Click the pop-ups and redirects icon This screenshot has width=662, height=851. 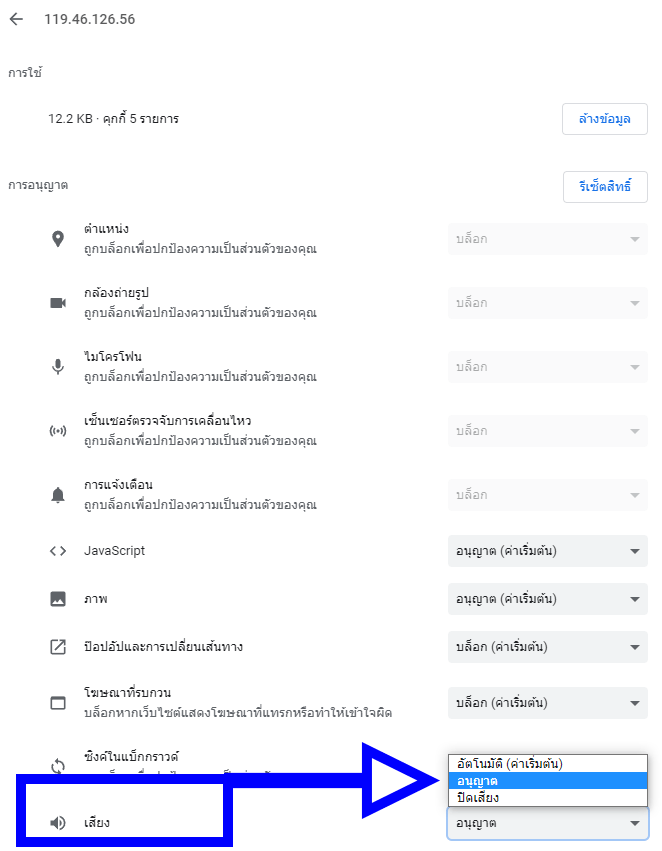tap(58, 647)
